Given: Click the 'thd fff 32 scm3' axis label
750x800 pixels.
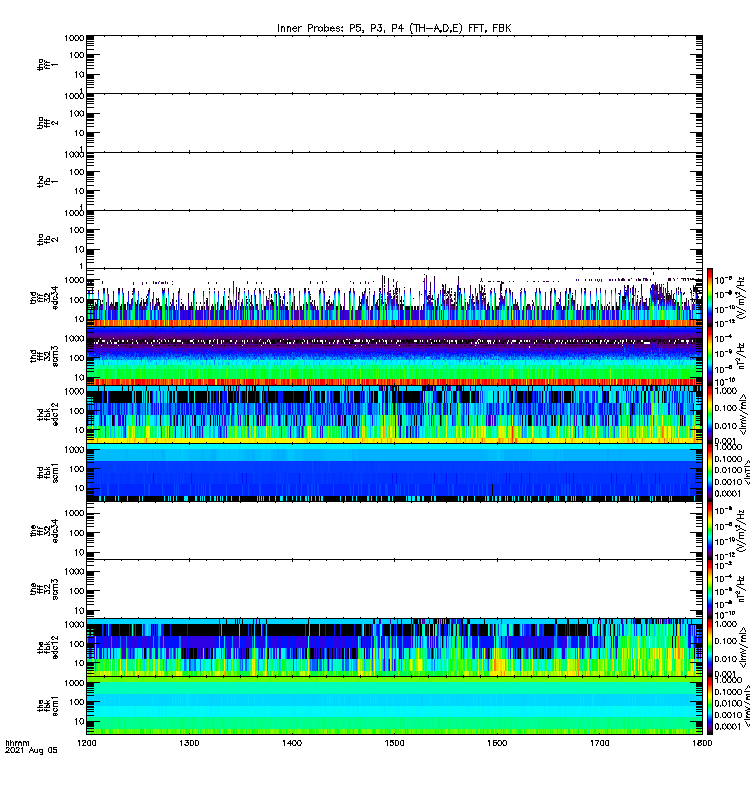Looking at the screenshot, I should (44, 356).
